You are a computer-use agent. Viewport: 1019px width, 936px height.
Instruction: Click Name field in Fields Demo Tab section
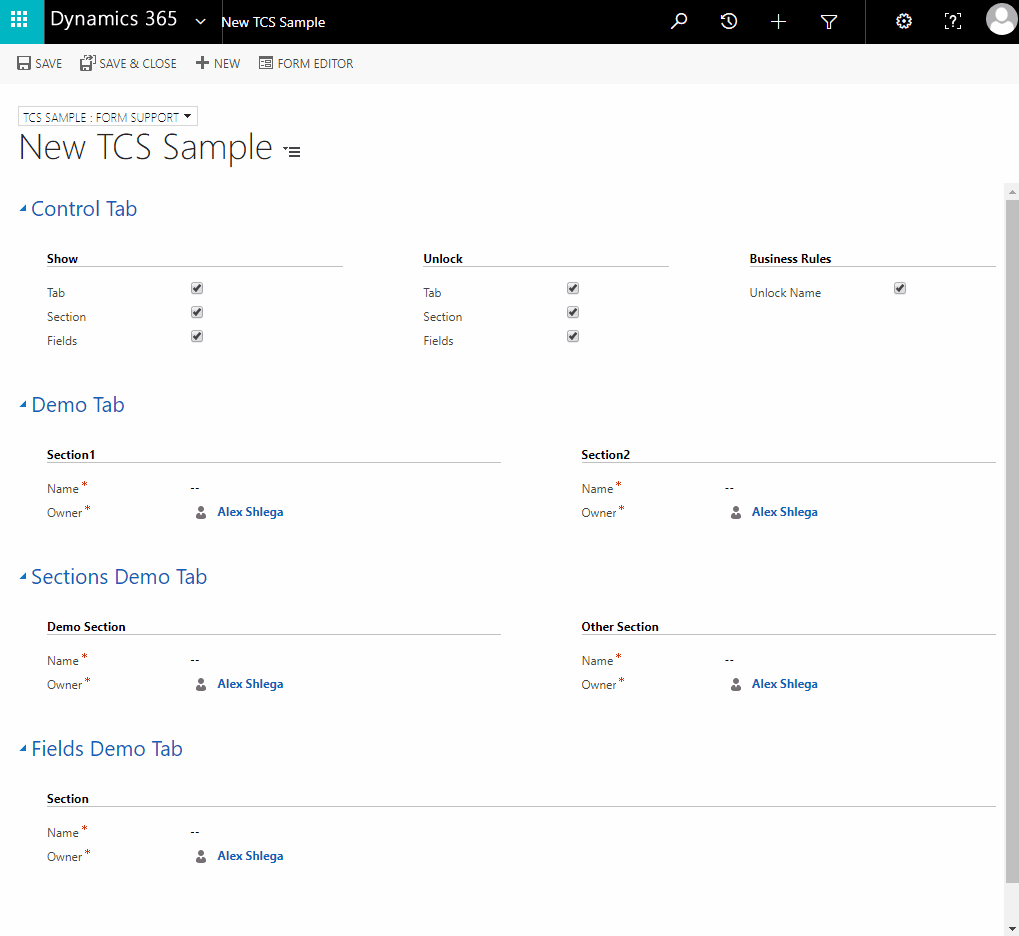[x=521, y=832]
